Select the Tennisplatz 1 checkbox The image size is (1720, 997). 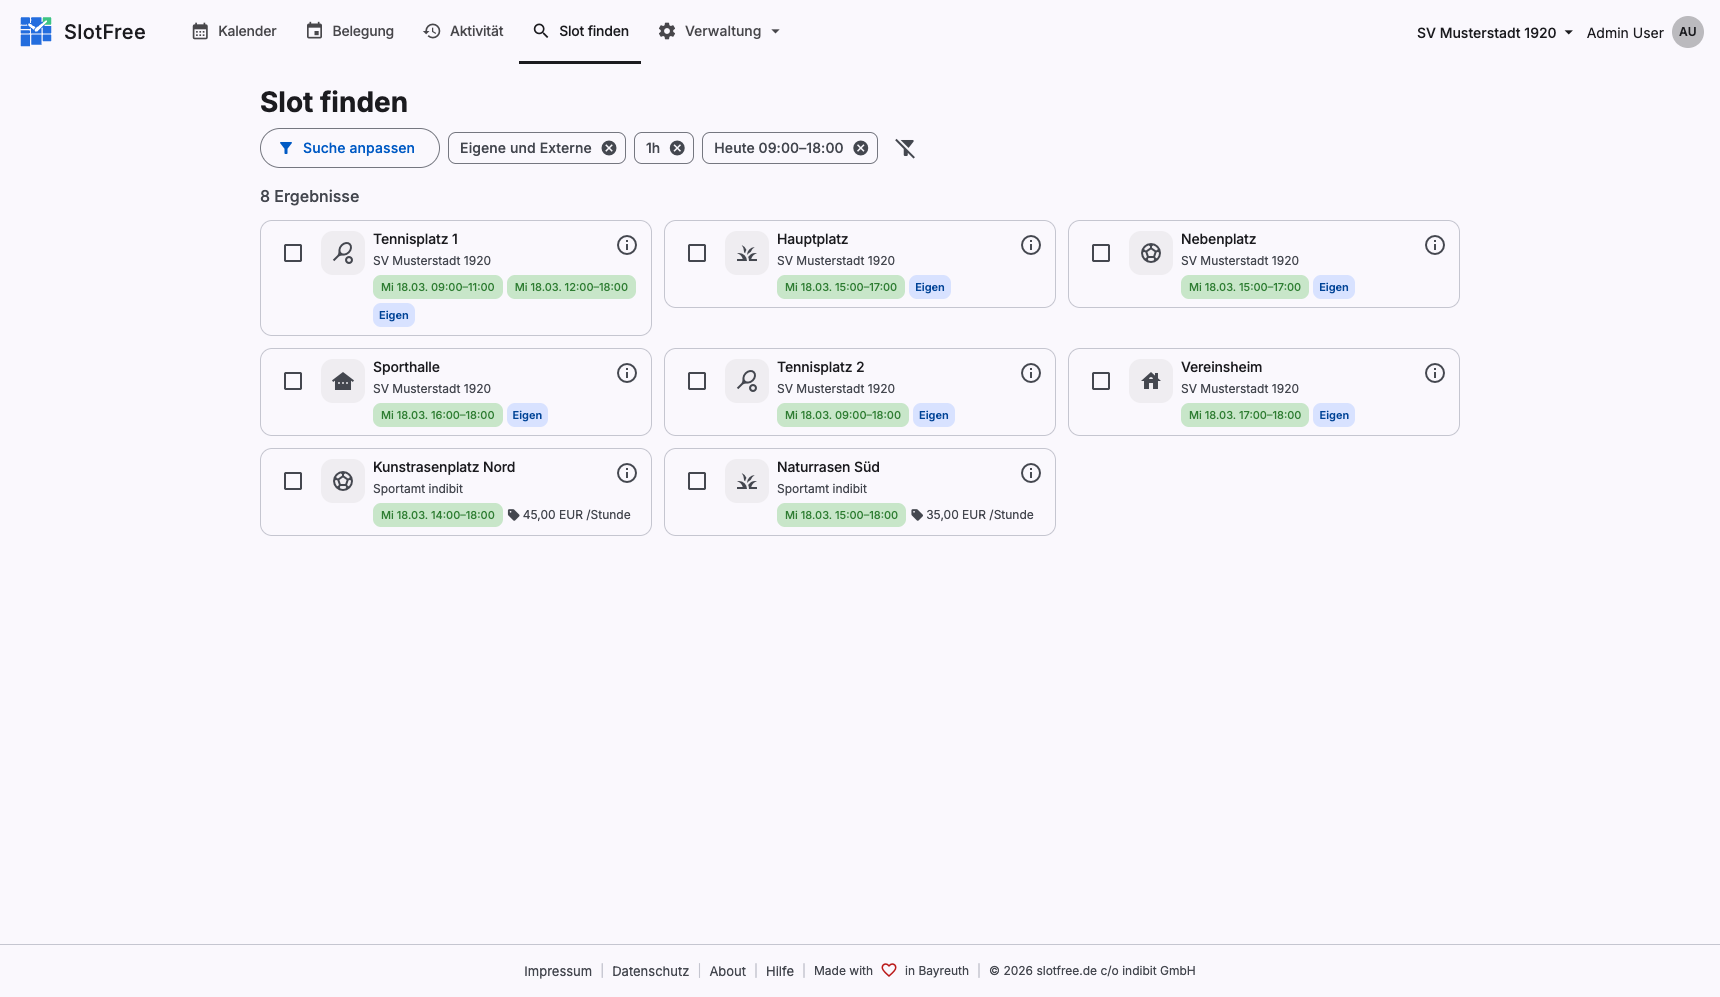293,253
